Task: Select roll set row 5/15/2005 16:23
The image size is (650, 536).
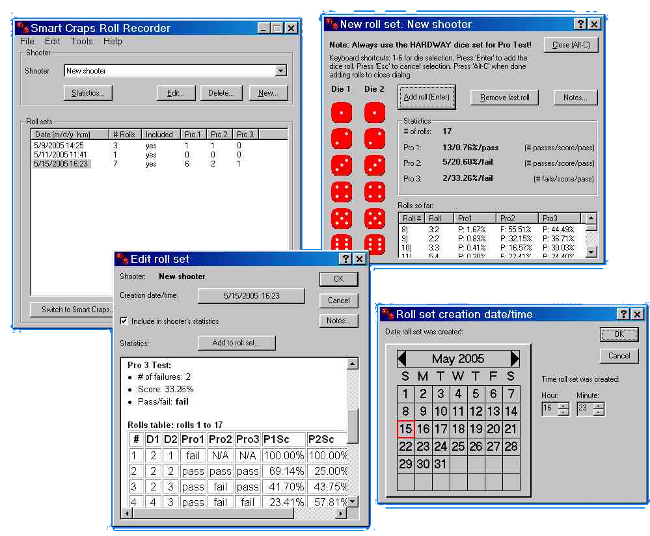Action: pos(160,164)
